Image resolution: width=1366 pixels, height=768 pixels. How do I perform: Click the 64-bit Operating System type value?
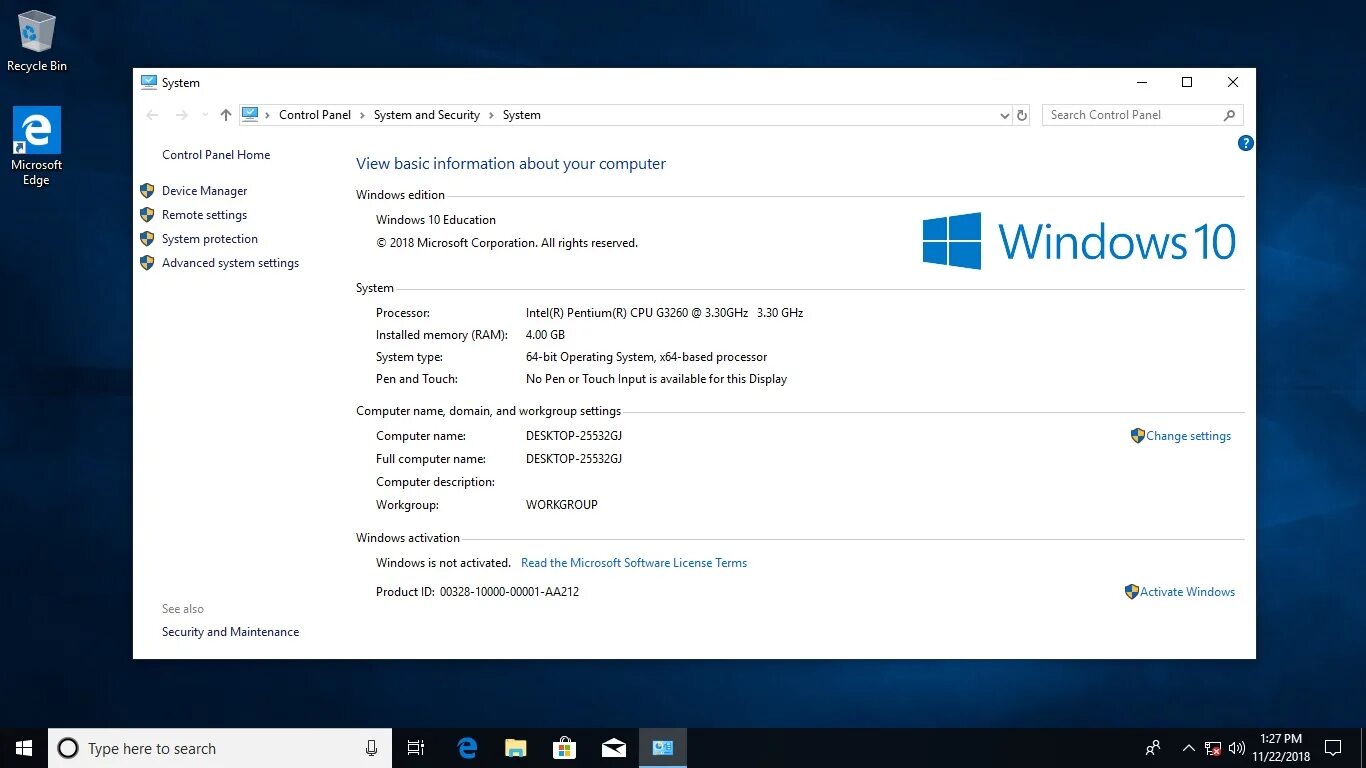click(x=647, y=357)
